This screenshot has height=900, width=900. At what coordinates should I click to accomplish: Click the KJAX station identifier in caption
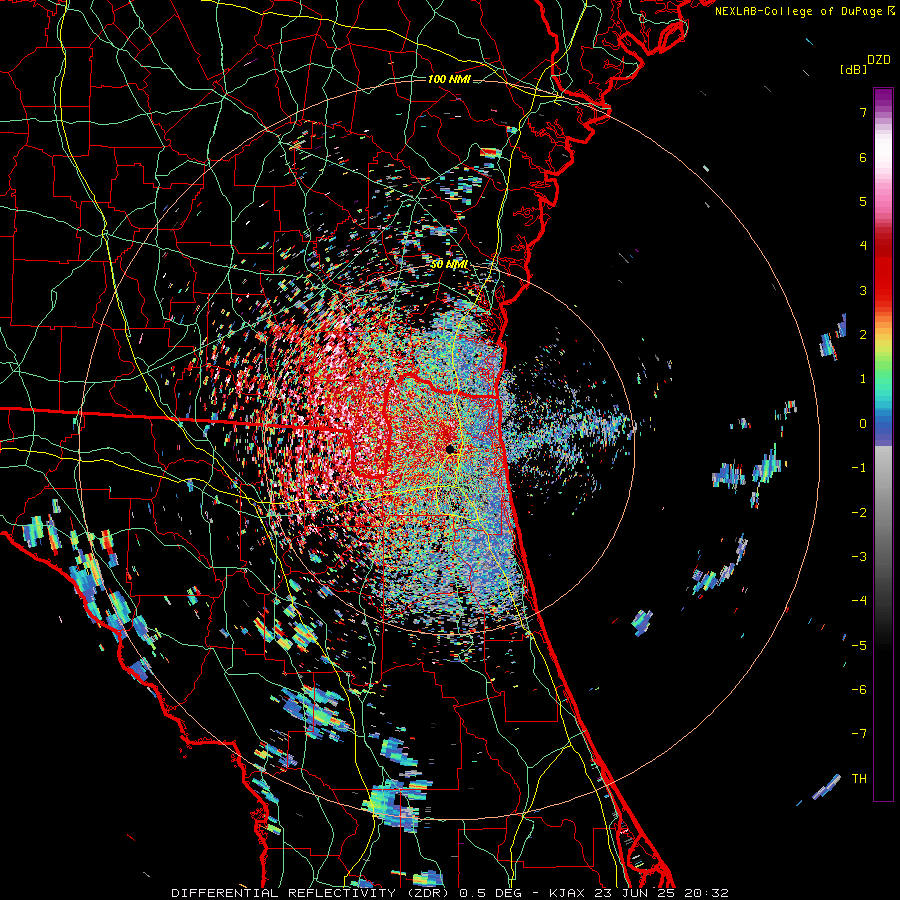[x=567, y=893]
